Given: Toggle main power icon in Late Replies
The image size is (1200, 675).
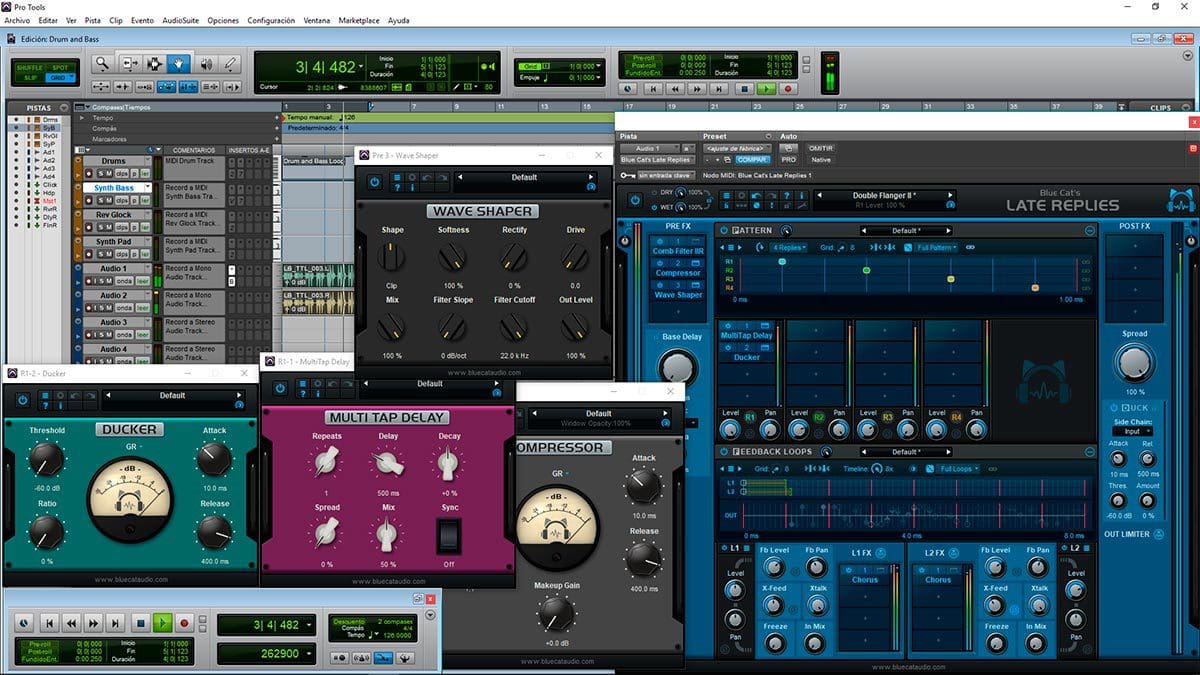Looking at the screenshot, I should [x=635, y=200].
